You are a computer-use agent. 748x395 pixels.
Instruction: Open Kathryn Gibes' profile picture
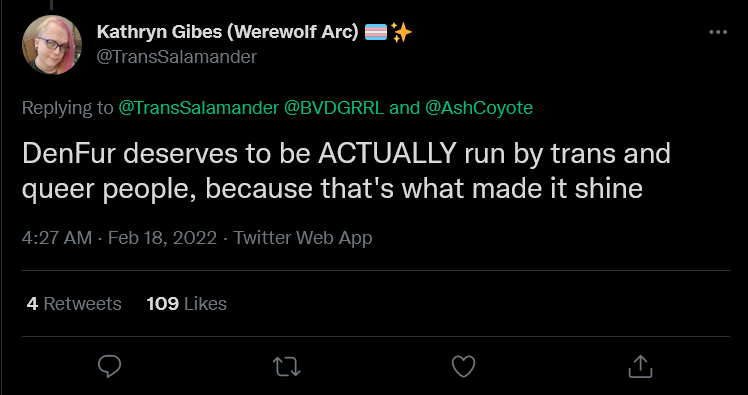(52, 45)
